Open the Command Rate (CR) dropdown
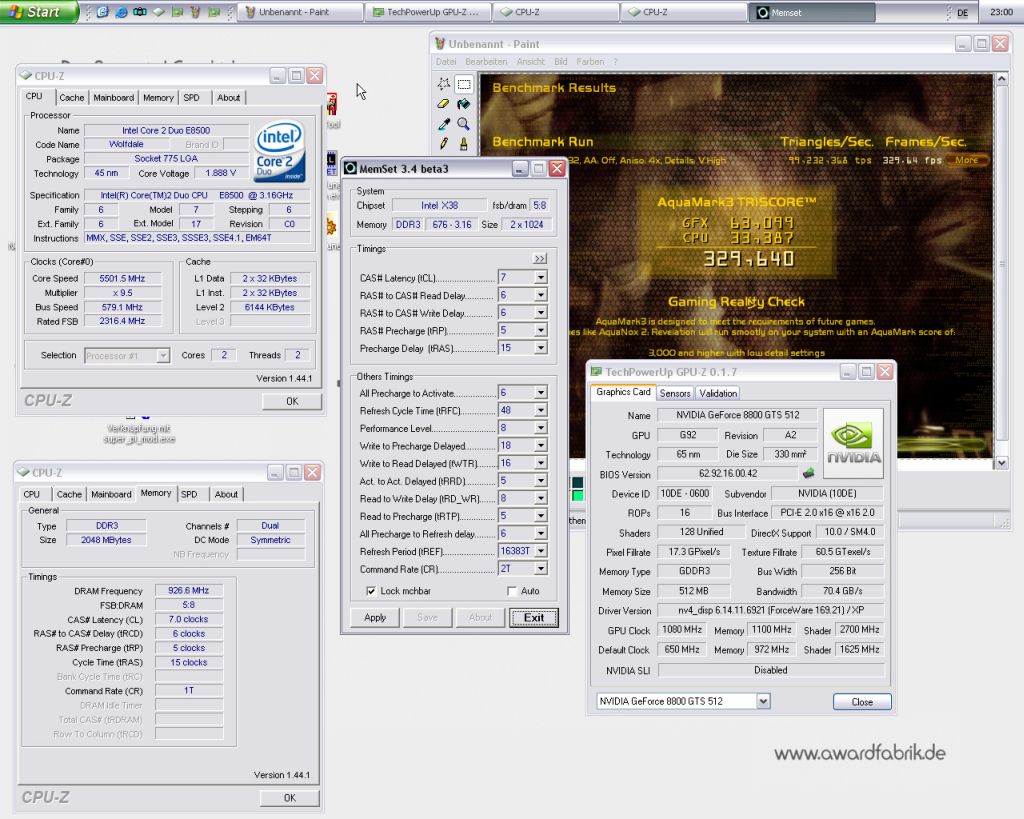Screen dimensions: 1024x819 (541, 569)
